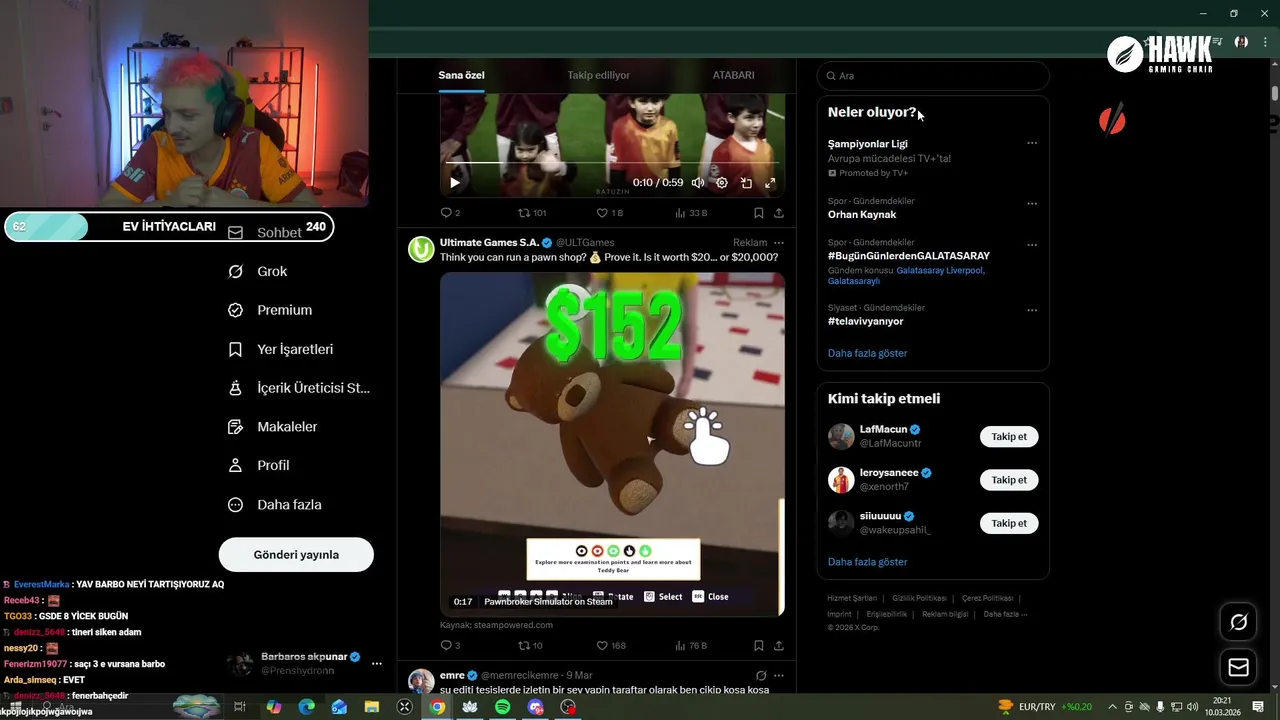The image size is (1280, 720).
Task: Open floating messages envelope button
Action: pyautogui.click(x=1239, y=667)
